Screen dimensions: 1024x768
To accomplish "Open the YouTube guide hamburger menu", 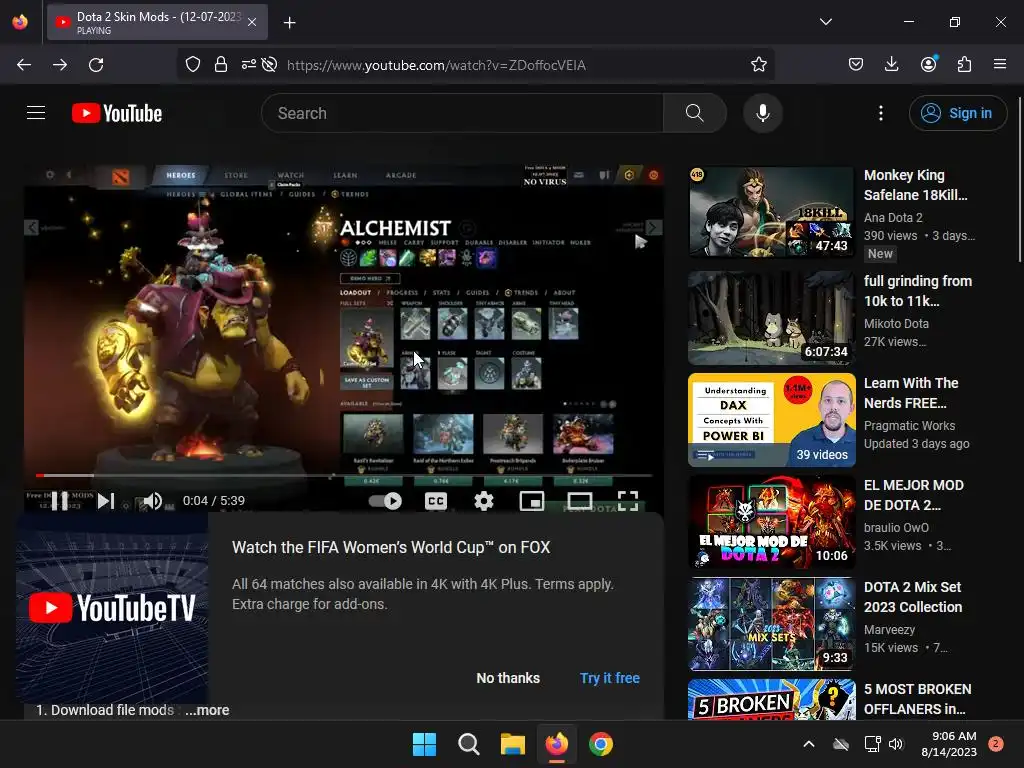I will click(x=36, y=113).
